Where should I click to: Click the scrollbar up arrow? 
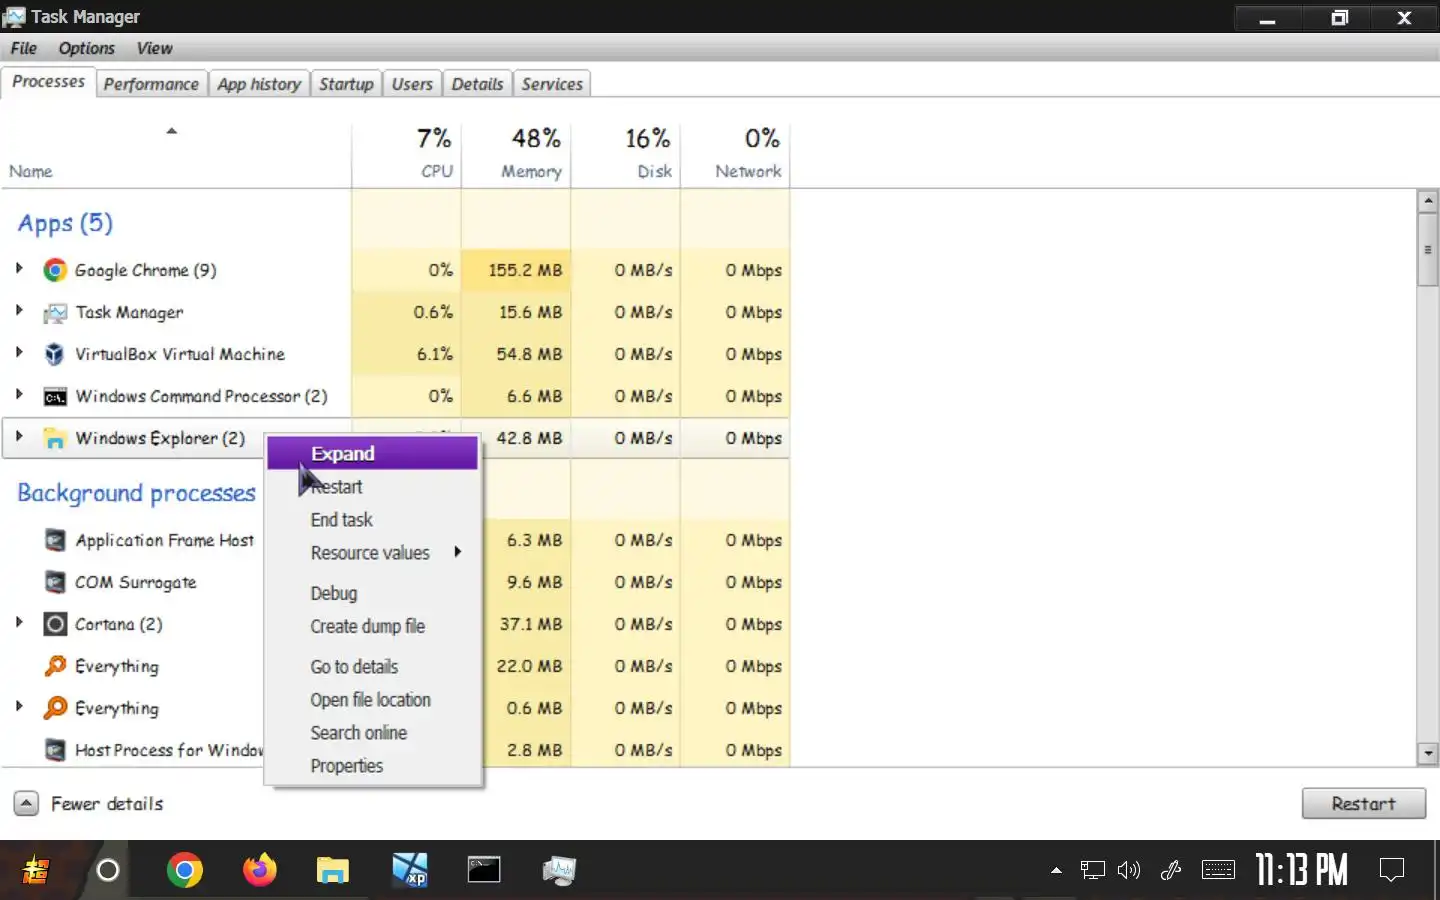pos(1428,201)
